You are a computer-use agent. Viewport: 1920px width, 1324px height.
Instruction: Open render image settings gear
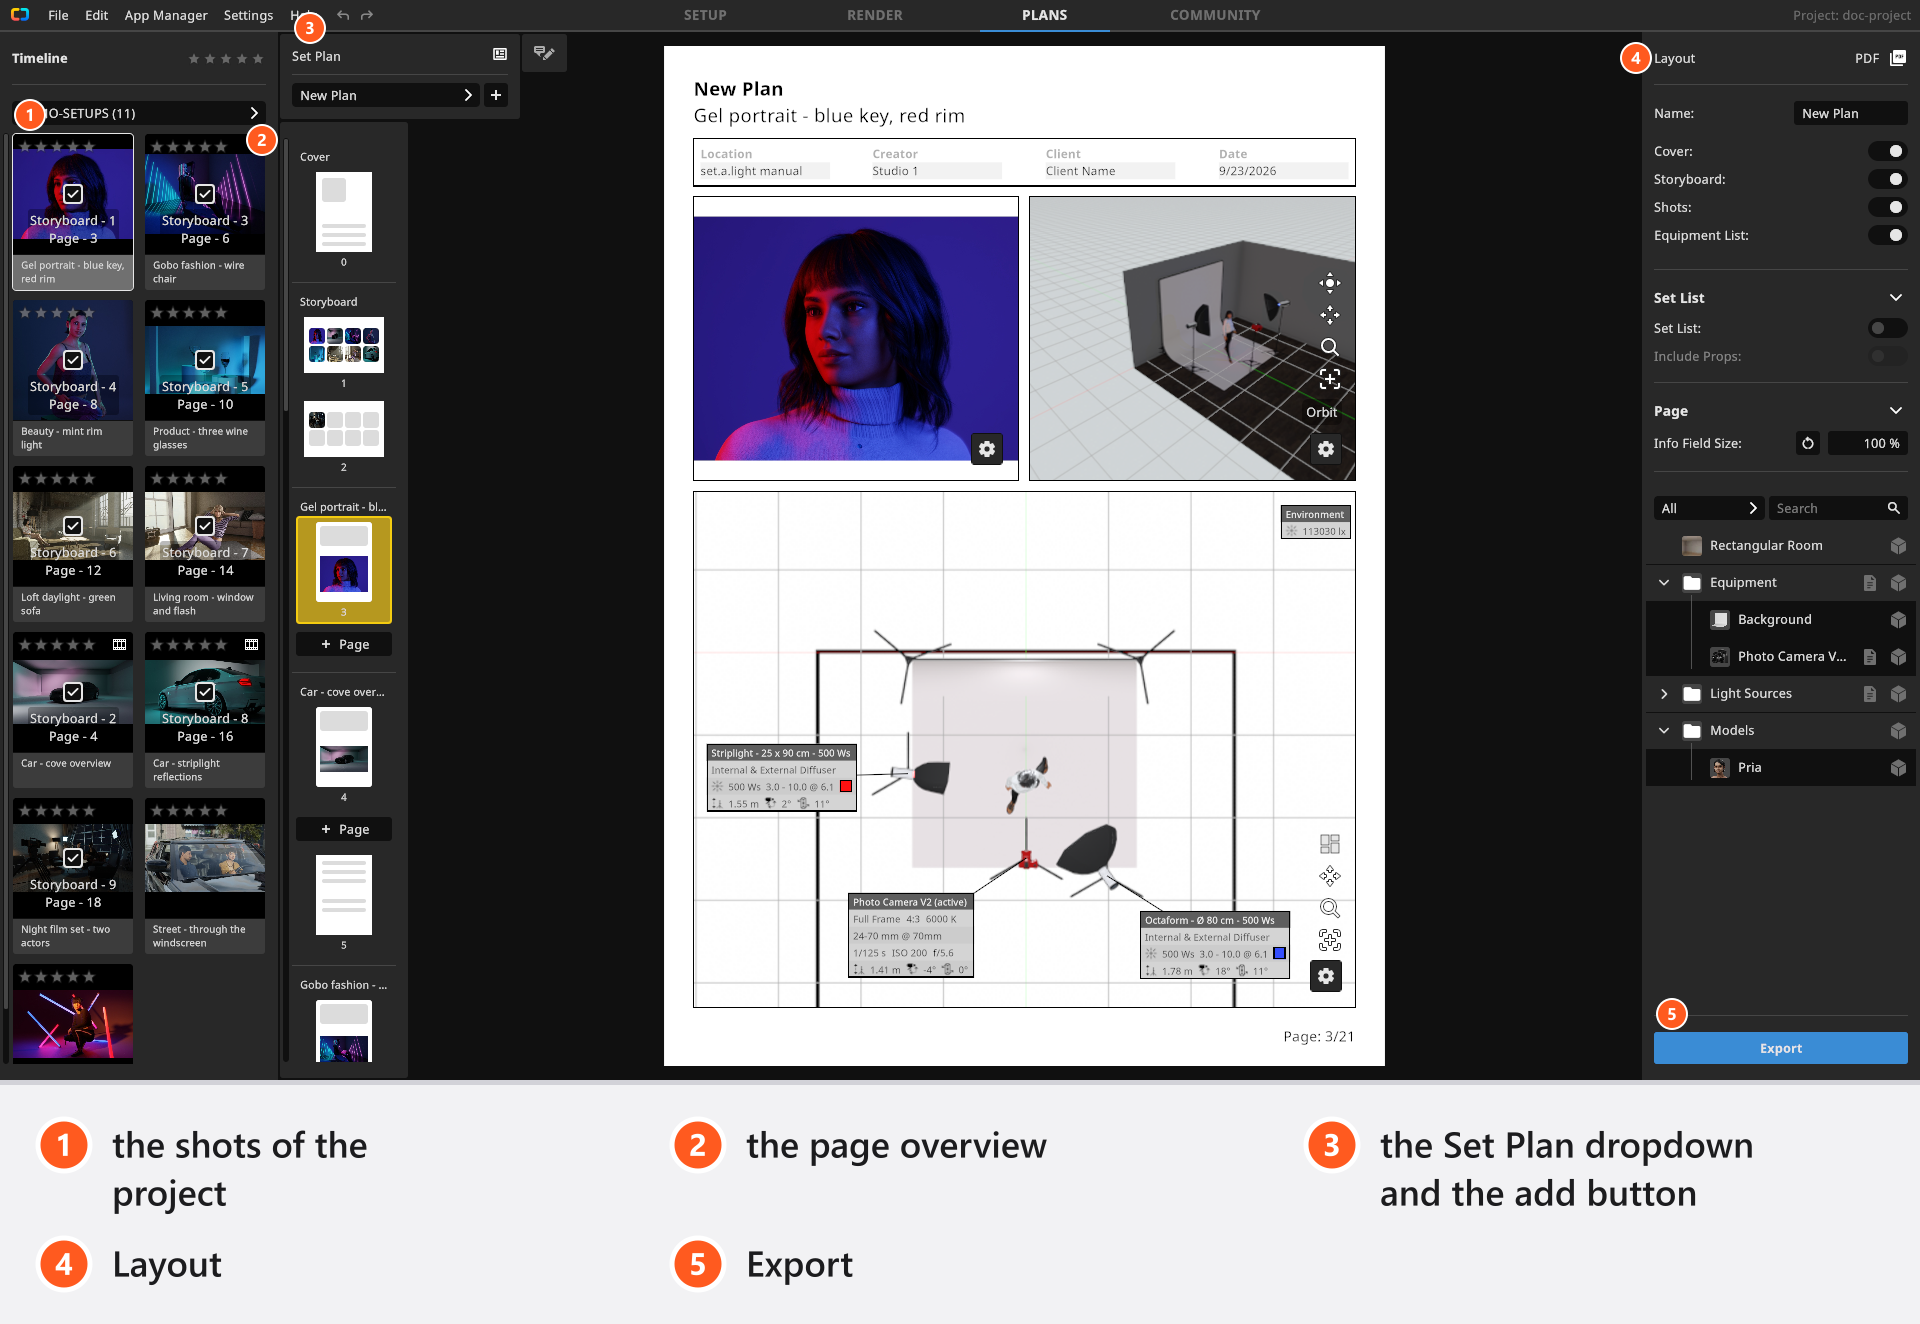[x=987, y=449]
